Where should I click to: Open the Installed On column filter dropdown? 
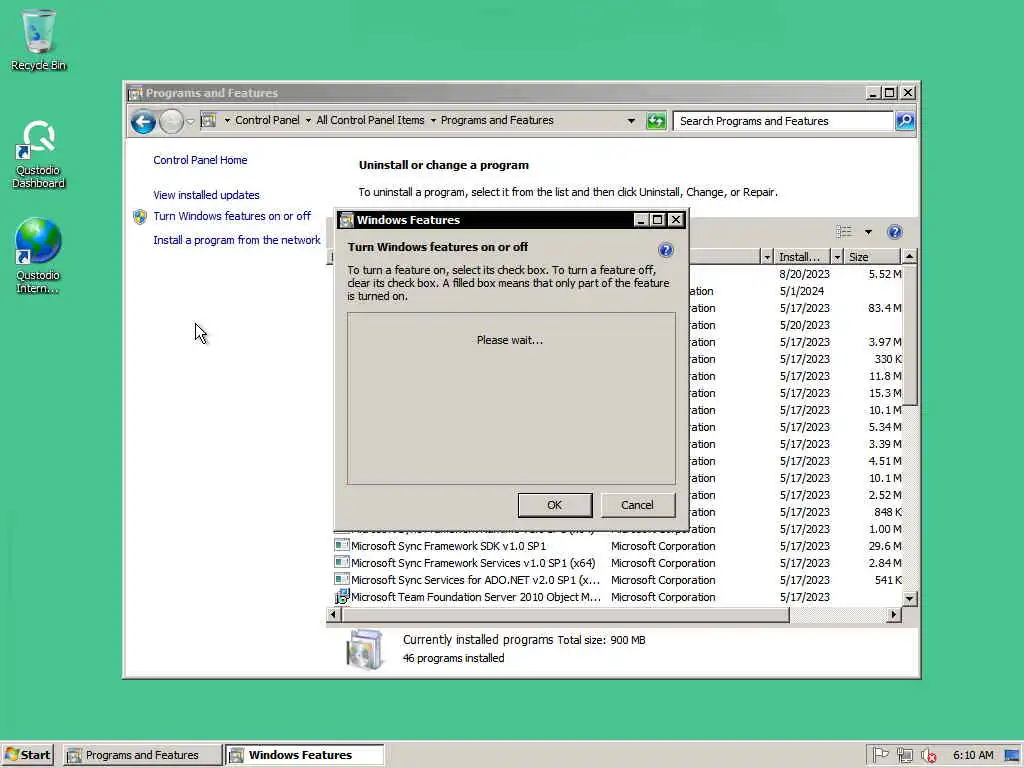pyautogui.click(x=837, y=257)
